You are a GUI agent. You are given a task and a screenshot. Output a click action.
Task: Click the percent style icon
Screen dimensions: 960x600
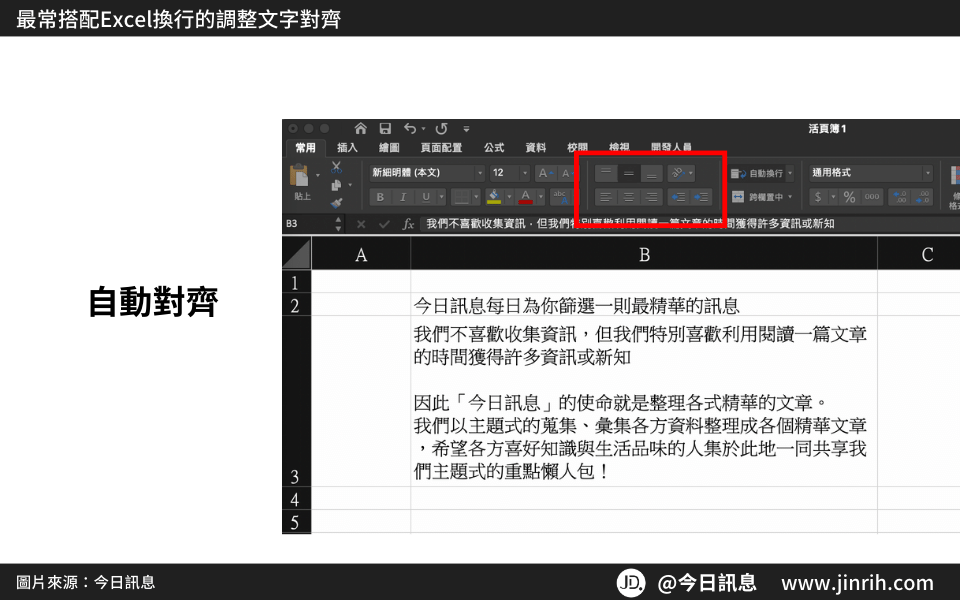(849, 197)
